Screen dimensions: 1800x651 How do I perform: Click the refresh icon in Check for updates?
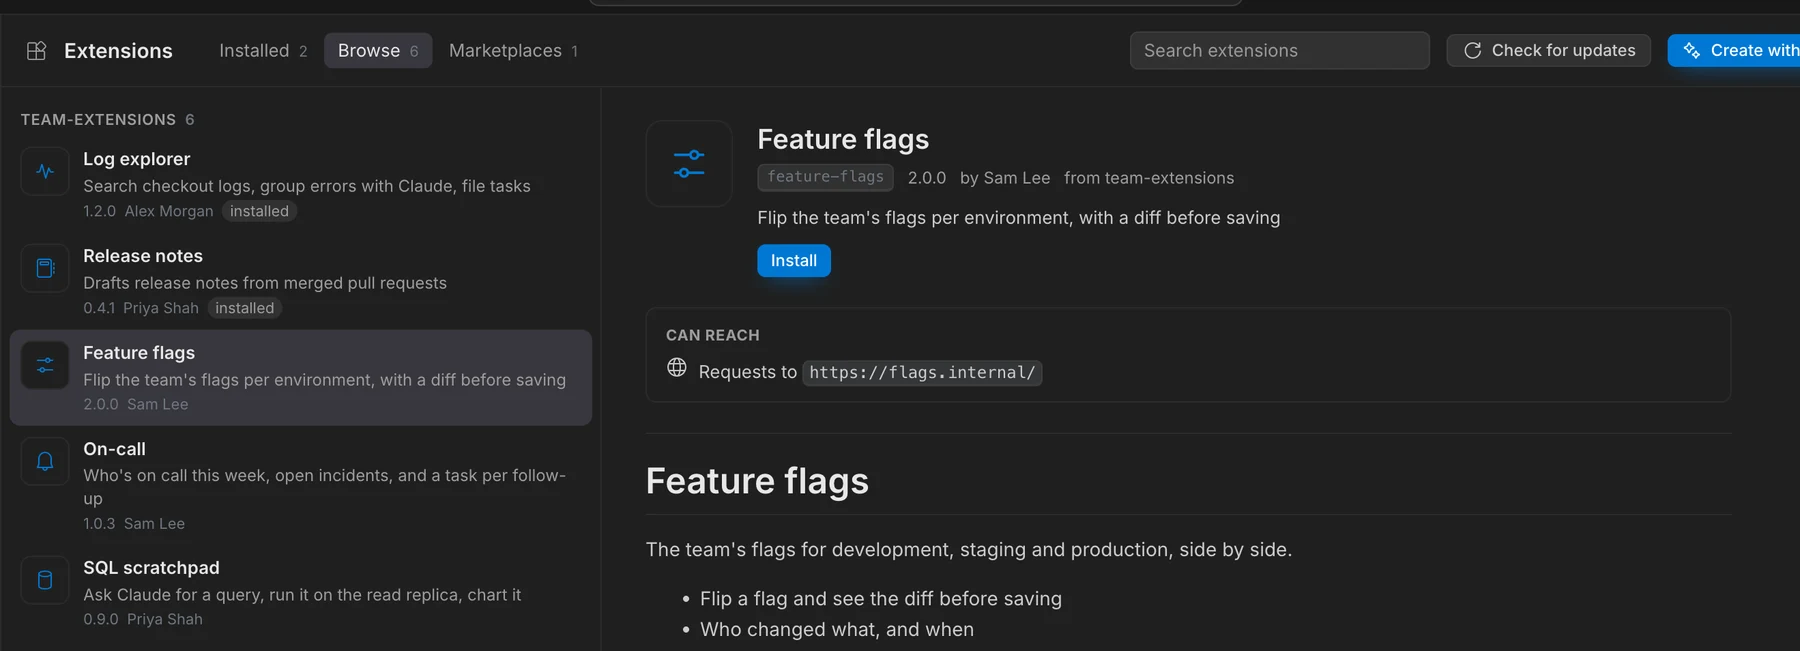point(1472,50)
